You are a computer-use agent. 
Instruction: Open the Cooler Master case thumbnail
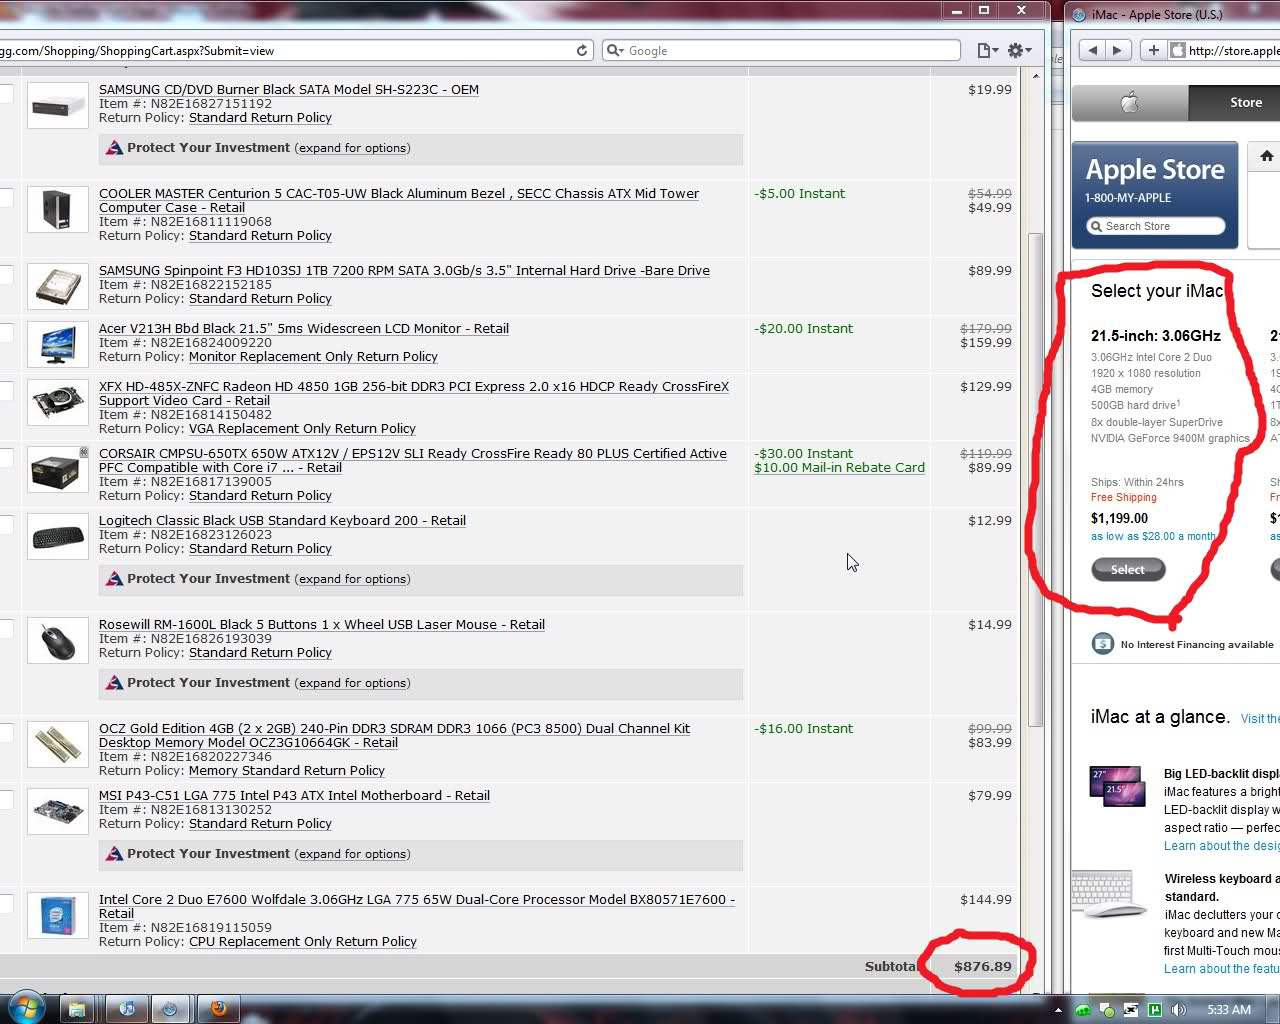(58, 210)
